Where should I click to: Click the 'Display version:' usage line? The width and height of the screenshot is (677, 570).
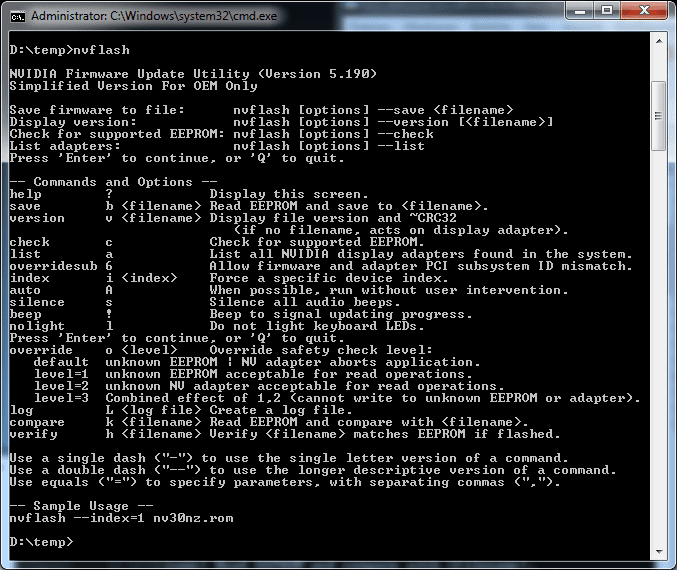click(281, 122)
